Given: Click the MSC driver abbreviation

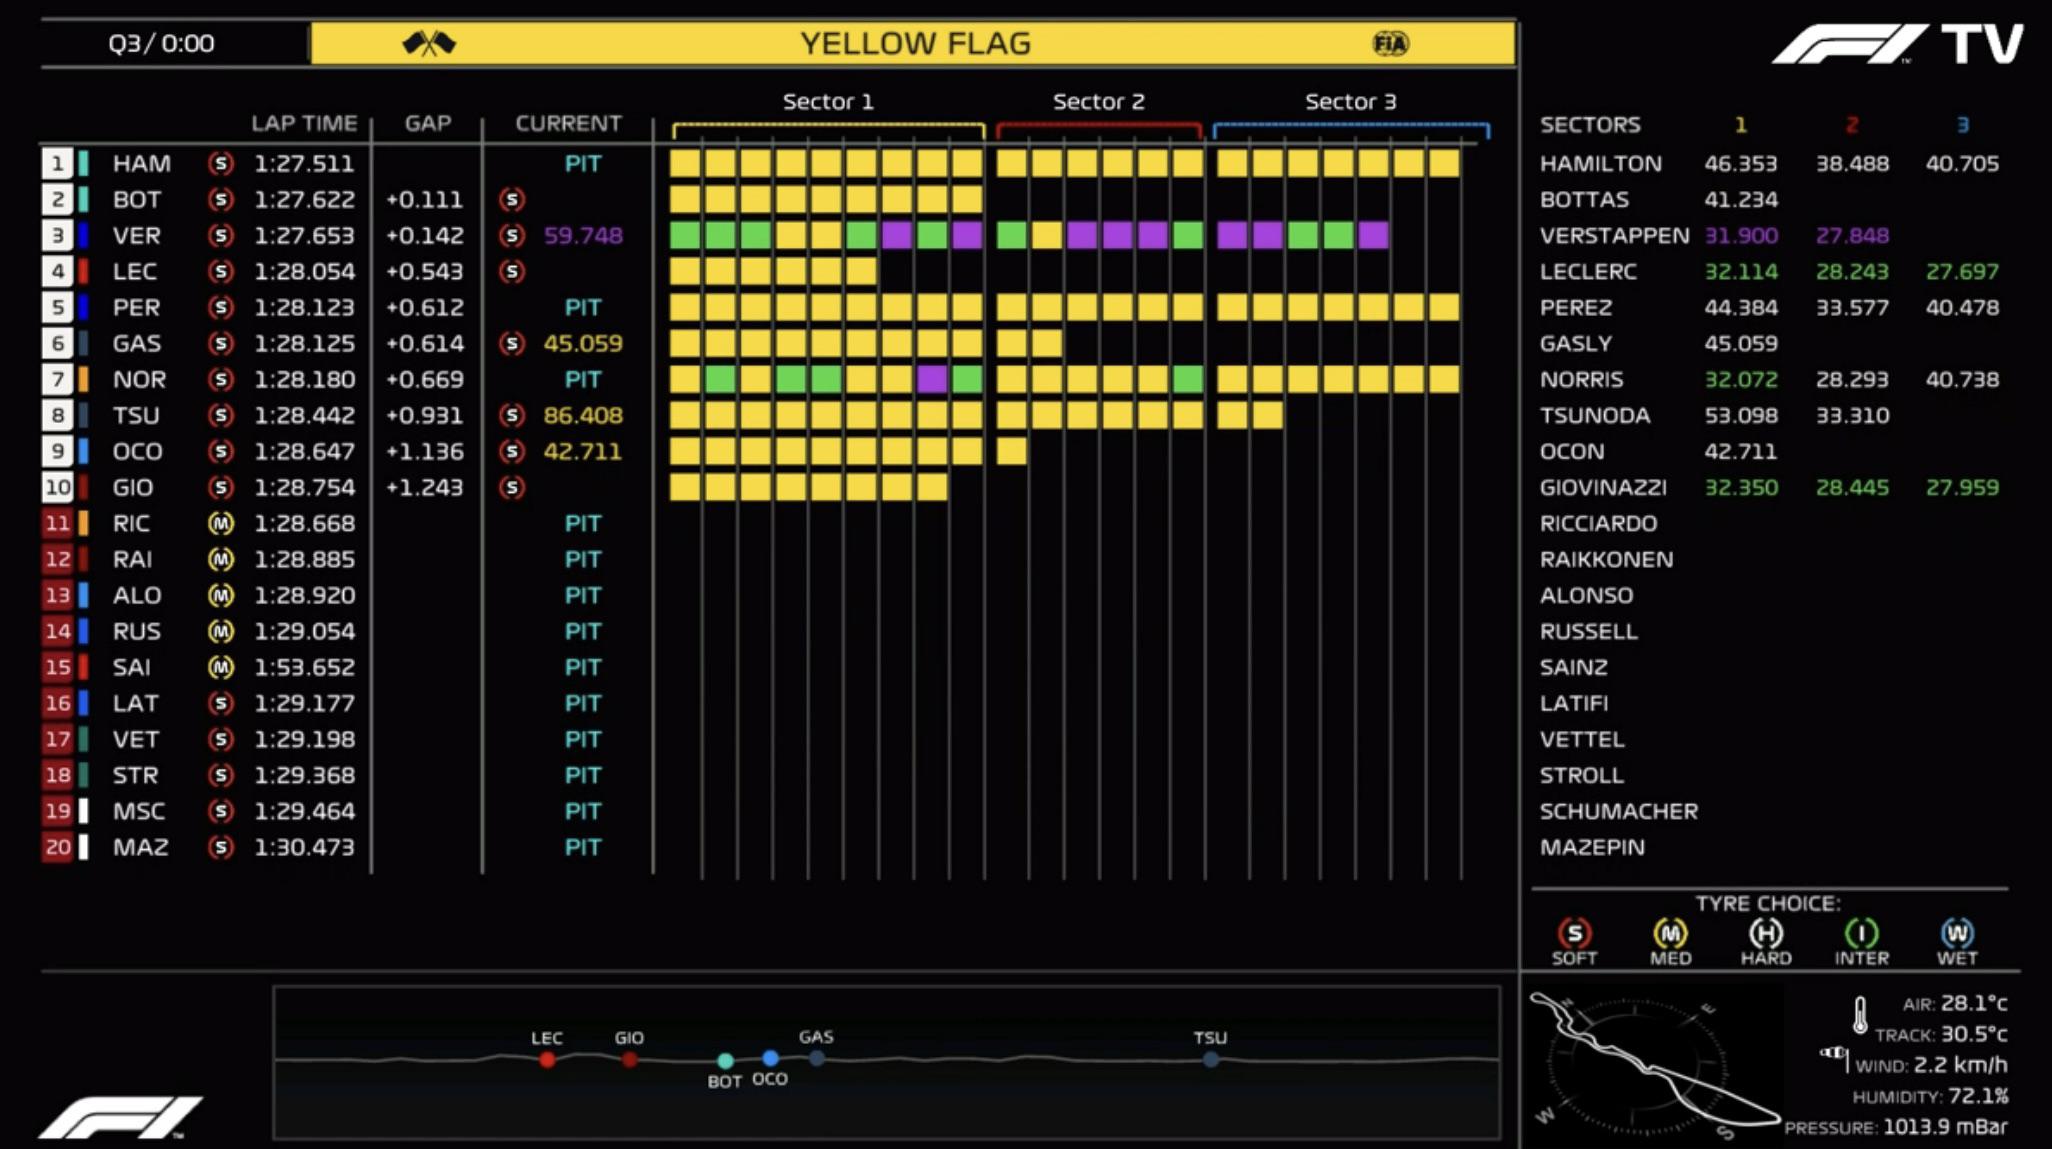Looking at the screenshot, I should tap(138, 811).
